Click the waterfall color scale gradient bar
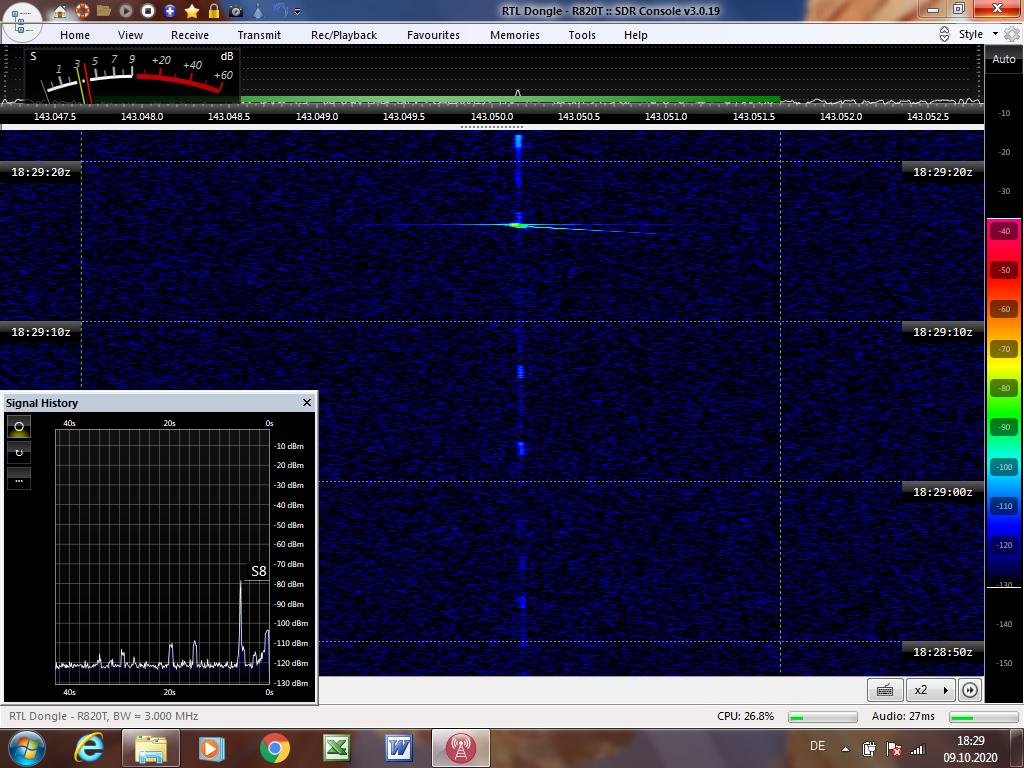The width and height of the screenshot is (1024, 768). [1004, 402]
